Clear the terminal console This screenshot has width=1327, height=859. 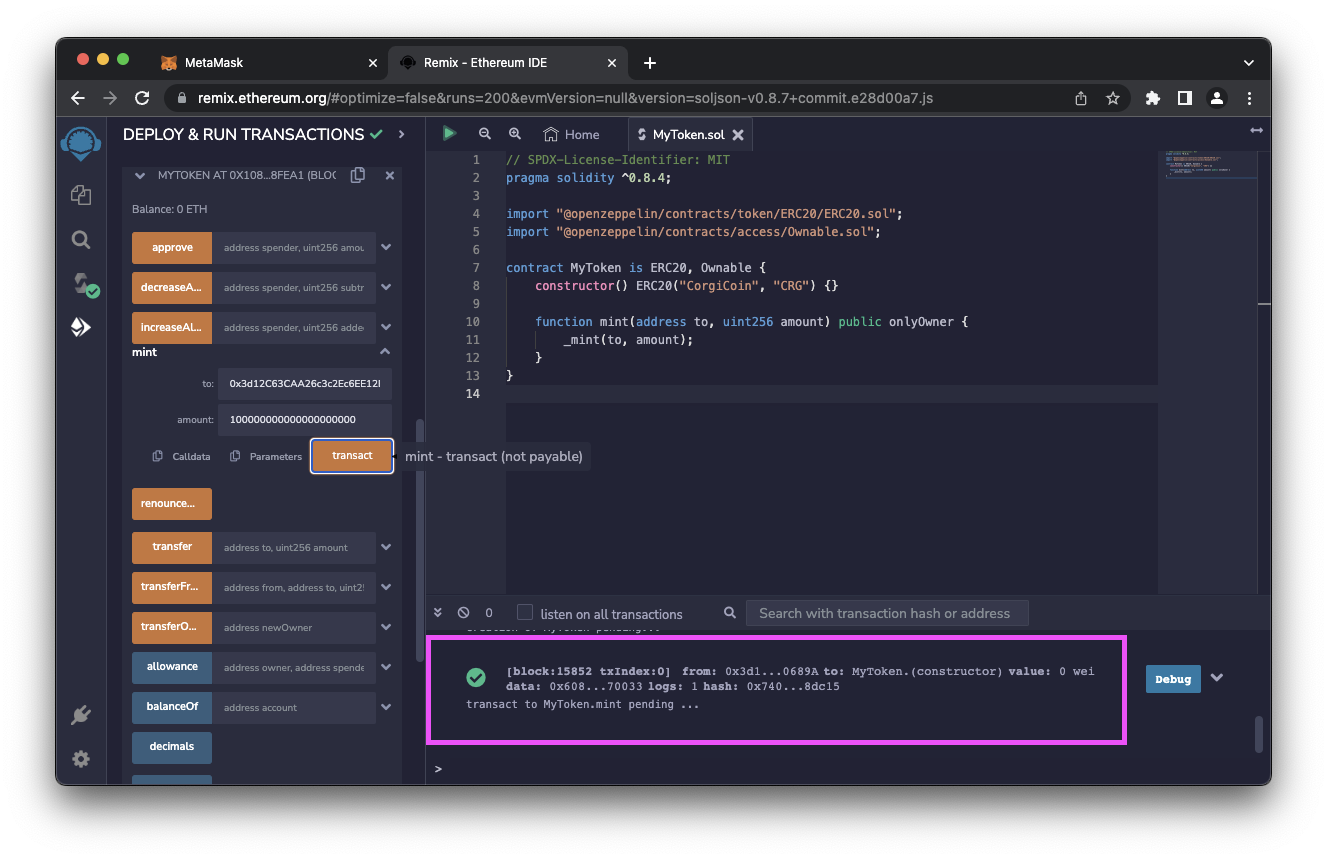coord(463,613)
